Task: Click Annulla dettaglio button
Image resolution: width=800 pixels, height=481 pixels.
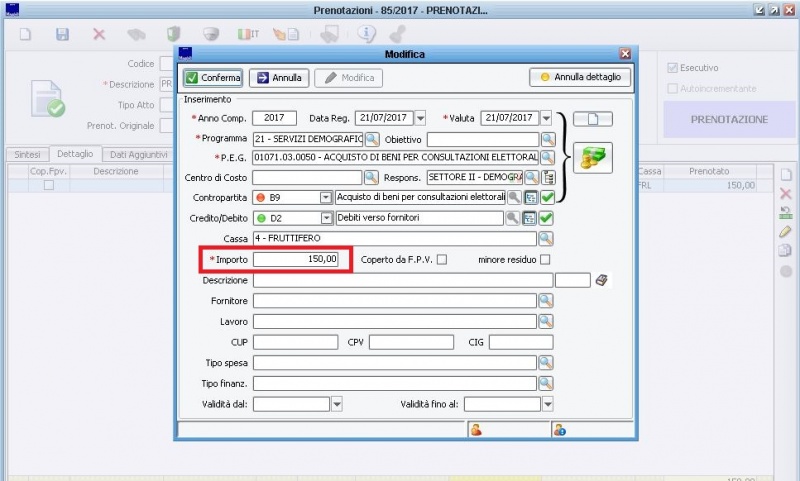Action: pos(580,77)
